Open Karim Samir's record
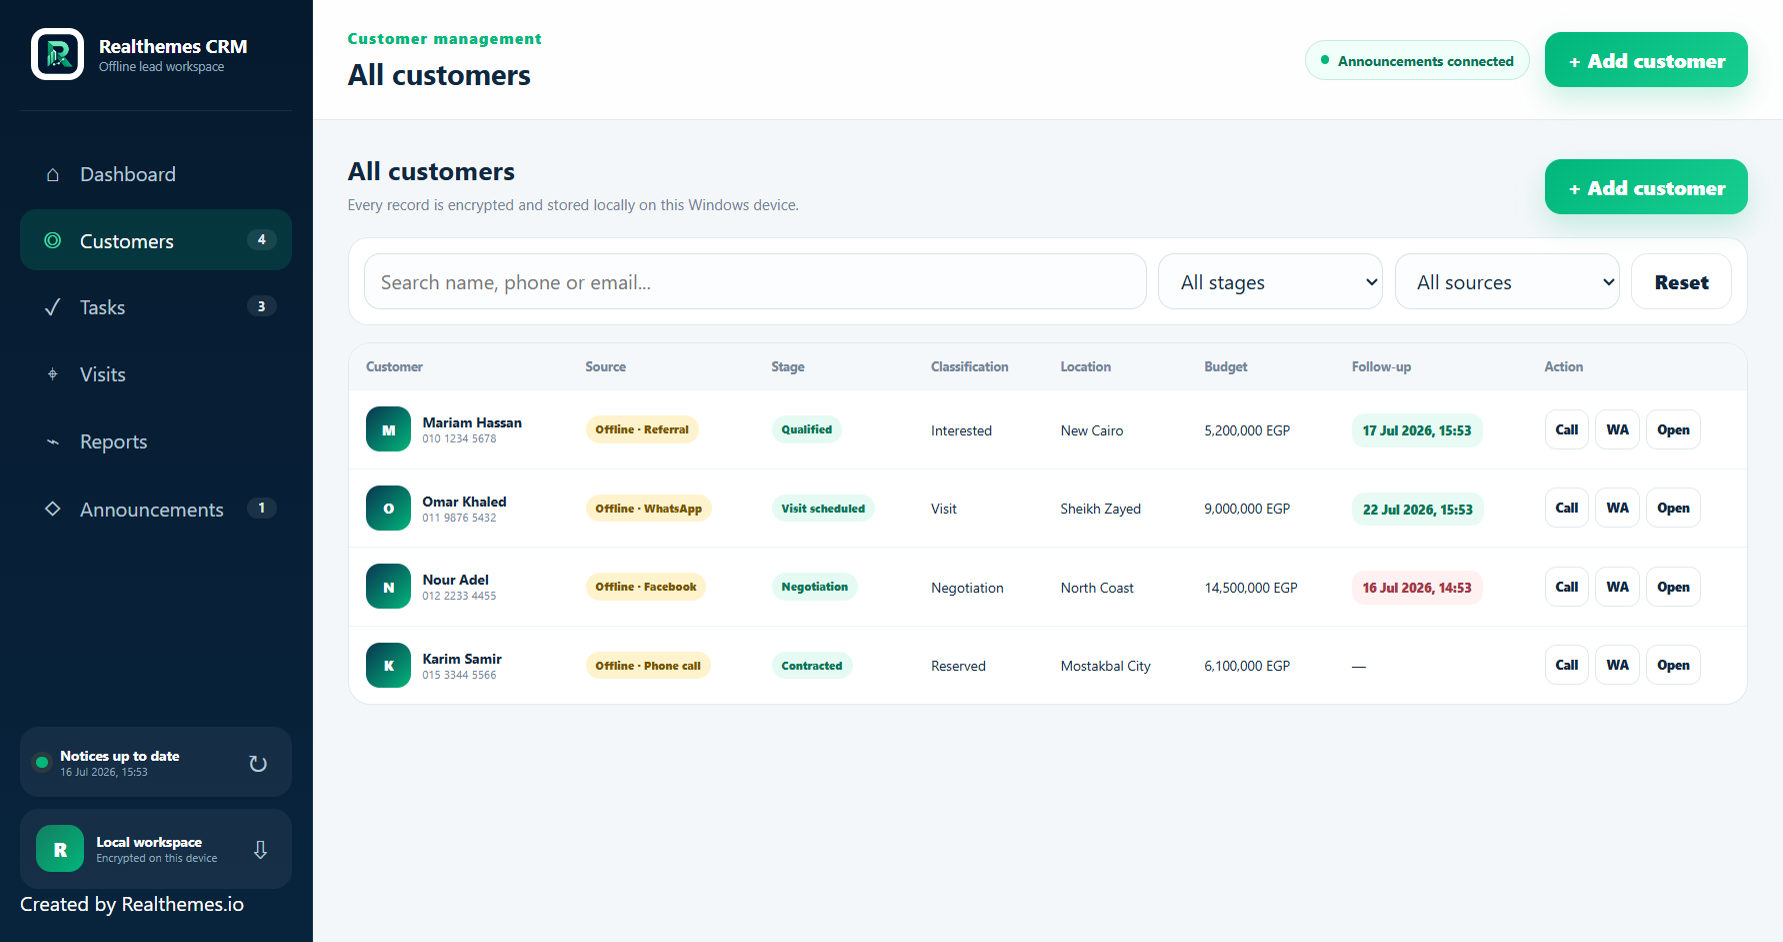 [1673, 665]
